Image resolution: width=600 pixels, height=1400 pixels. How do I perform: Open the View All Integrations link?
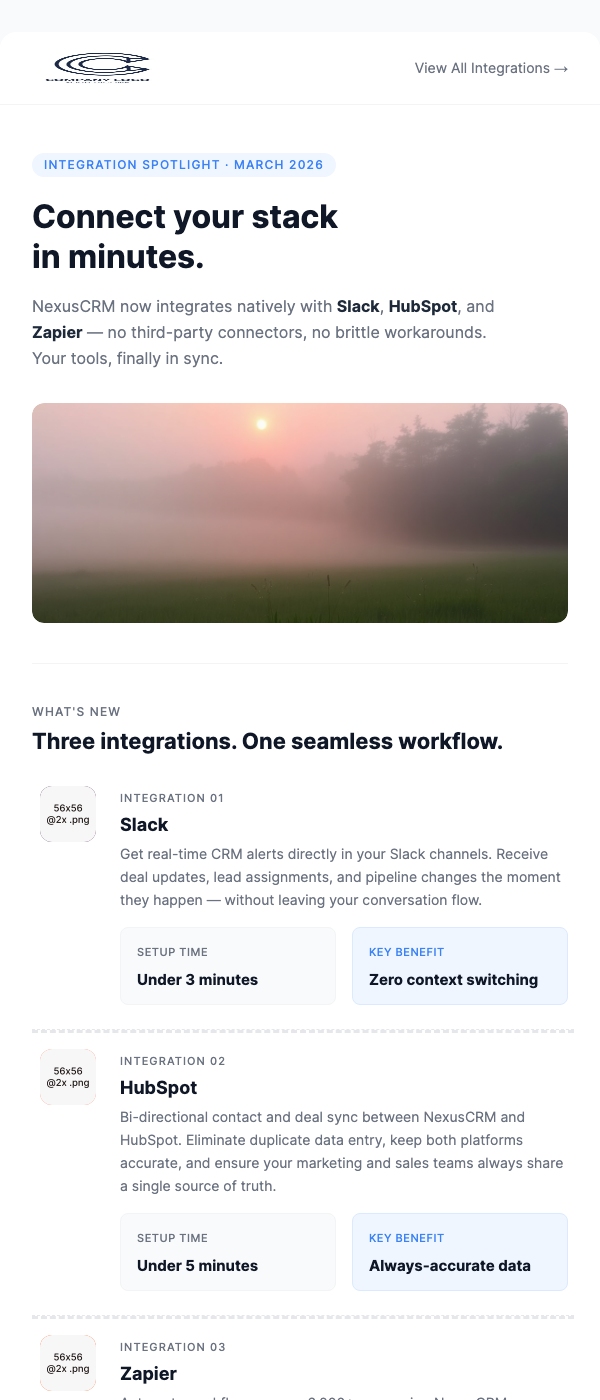pyautogui.click(x=482, y=68)
